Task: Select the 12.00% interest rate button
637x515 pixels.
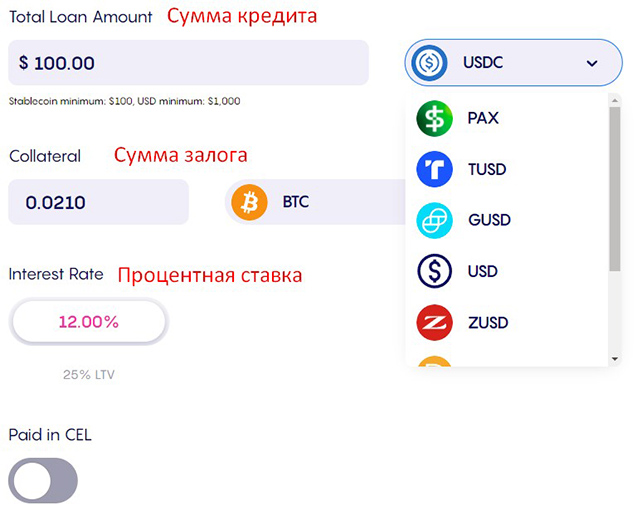Action: (88, 322)
